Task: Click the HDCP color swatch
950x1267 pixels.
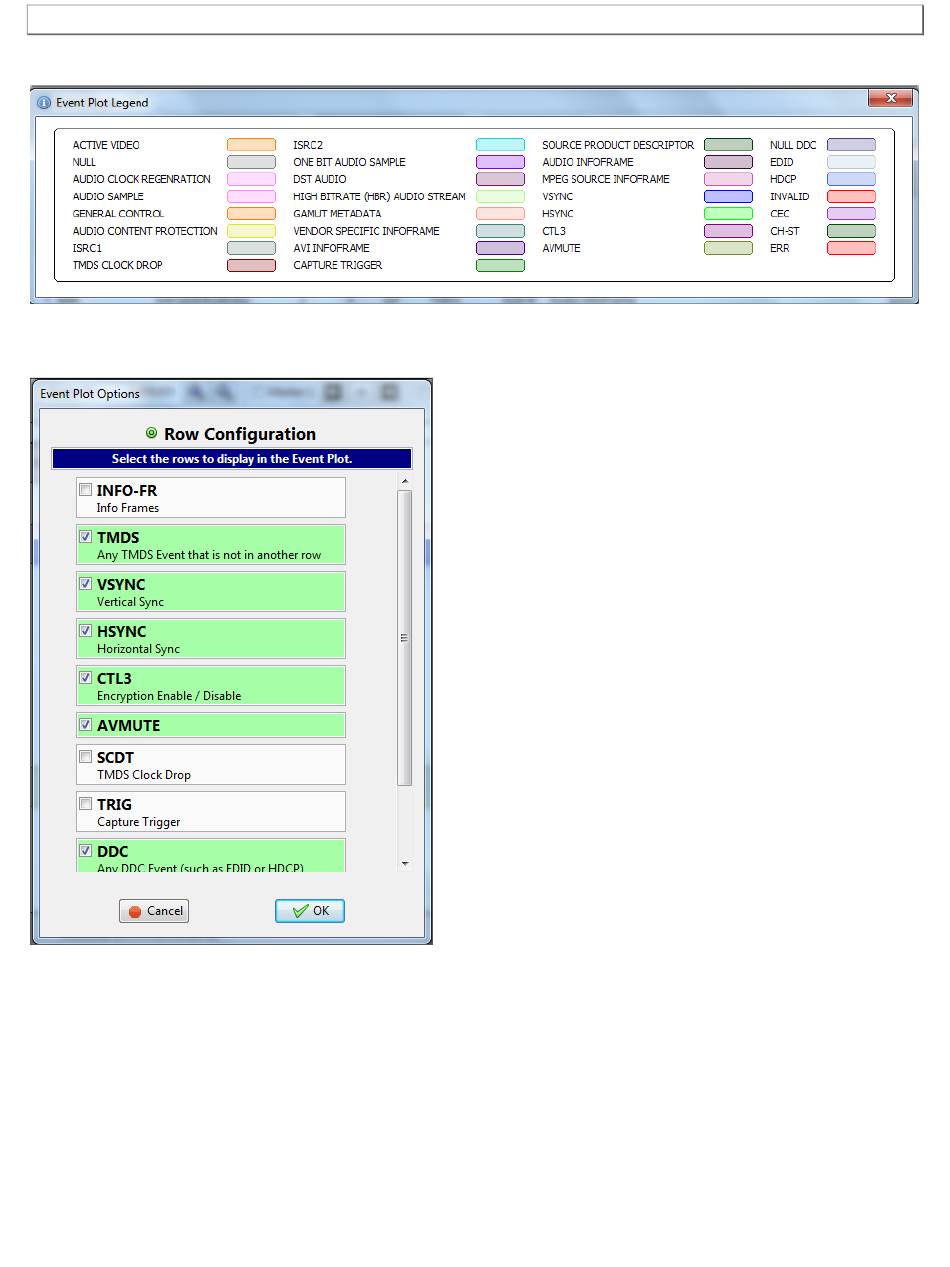Action: click(x=851, y=179)
